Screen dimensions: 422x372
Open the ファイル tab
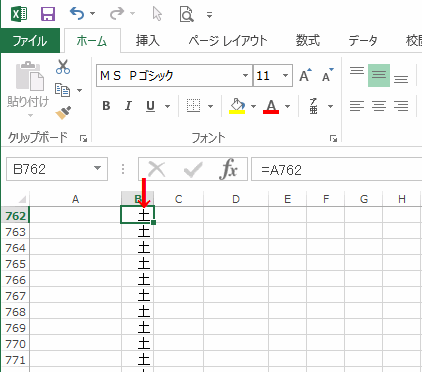click(30, 41)
